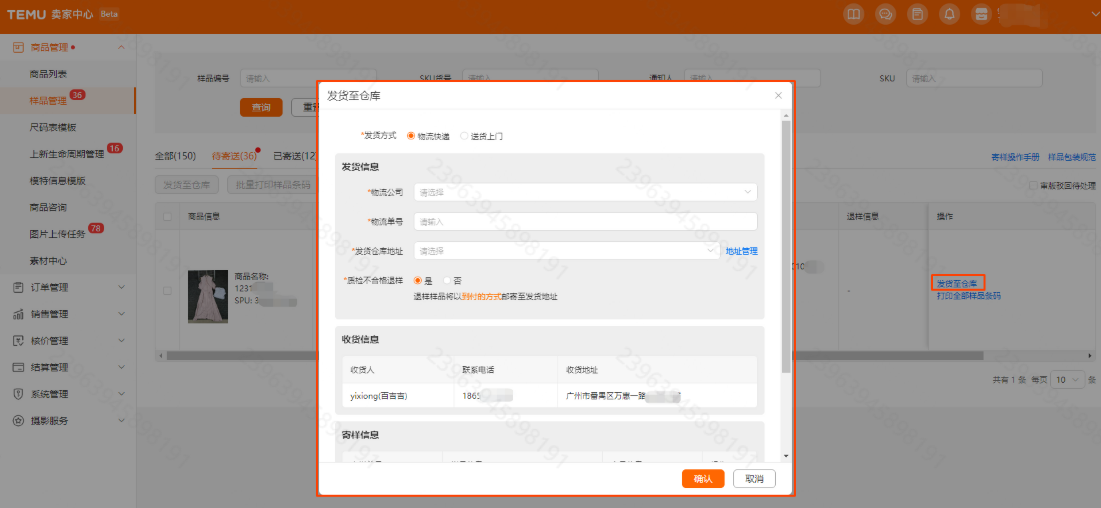Screen dimensions: 1101x508
Task: Click the recipient name yixiong(百吉吉)
Action: click(379, 396)
